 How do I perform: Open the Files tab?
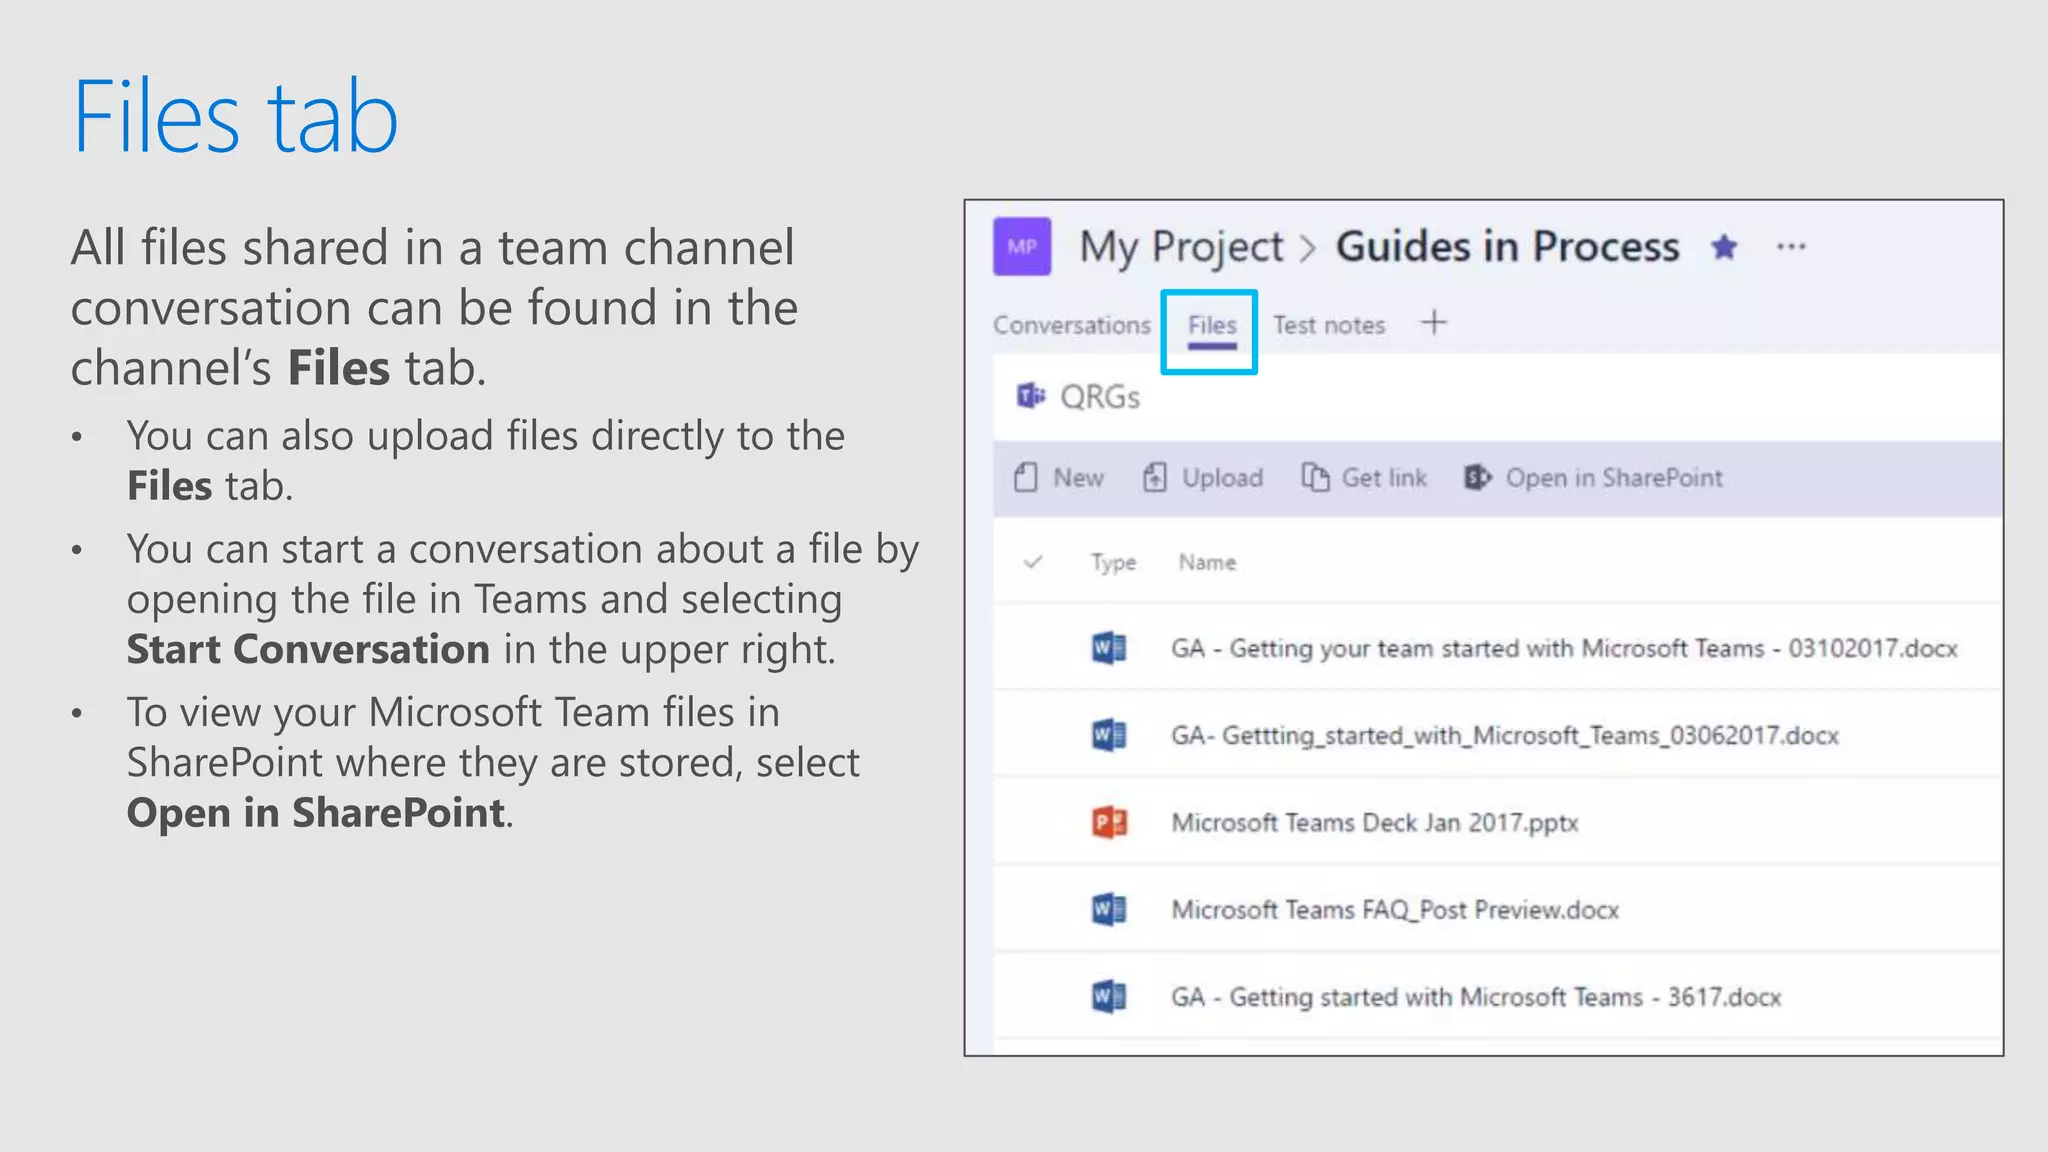[1212, 325]
